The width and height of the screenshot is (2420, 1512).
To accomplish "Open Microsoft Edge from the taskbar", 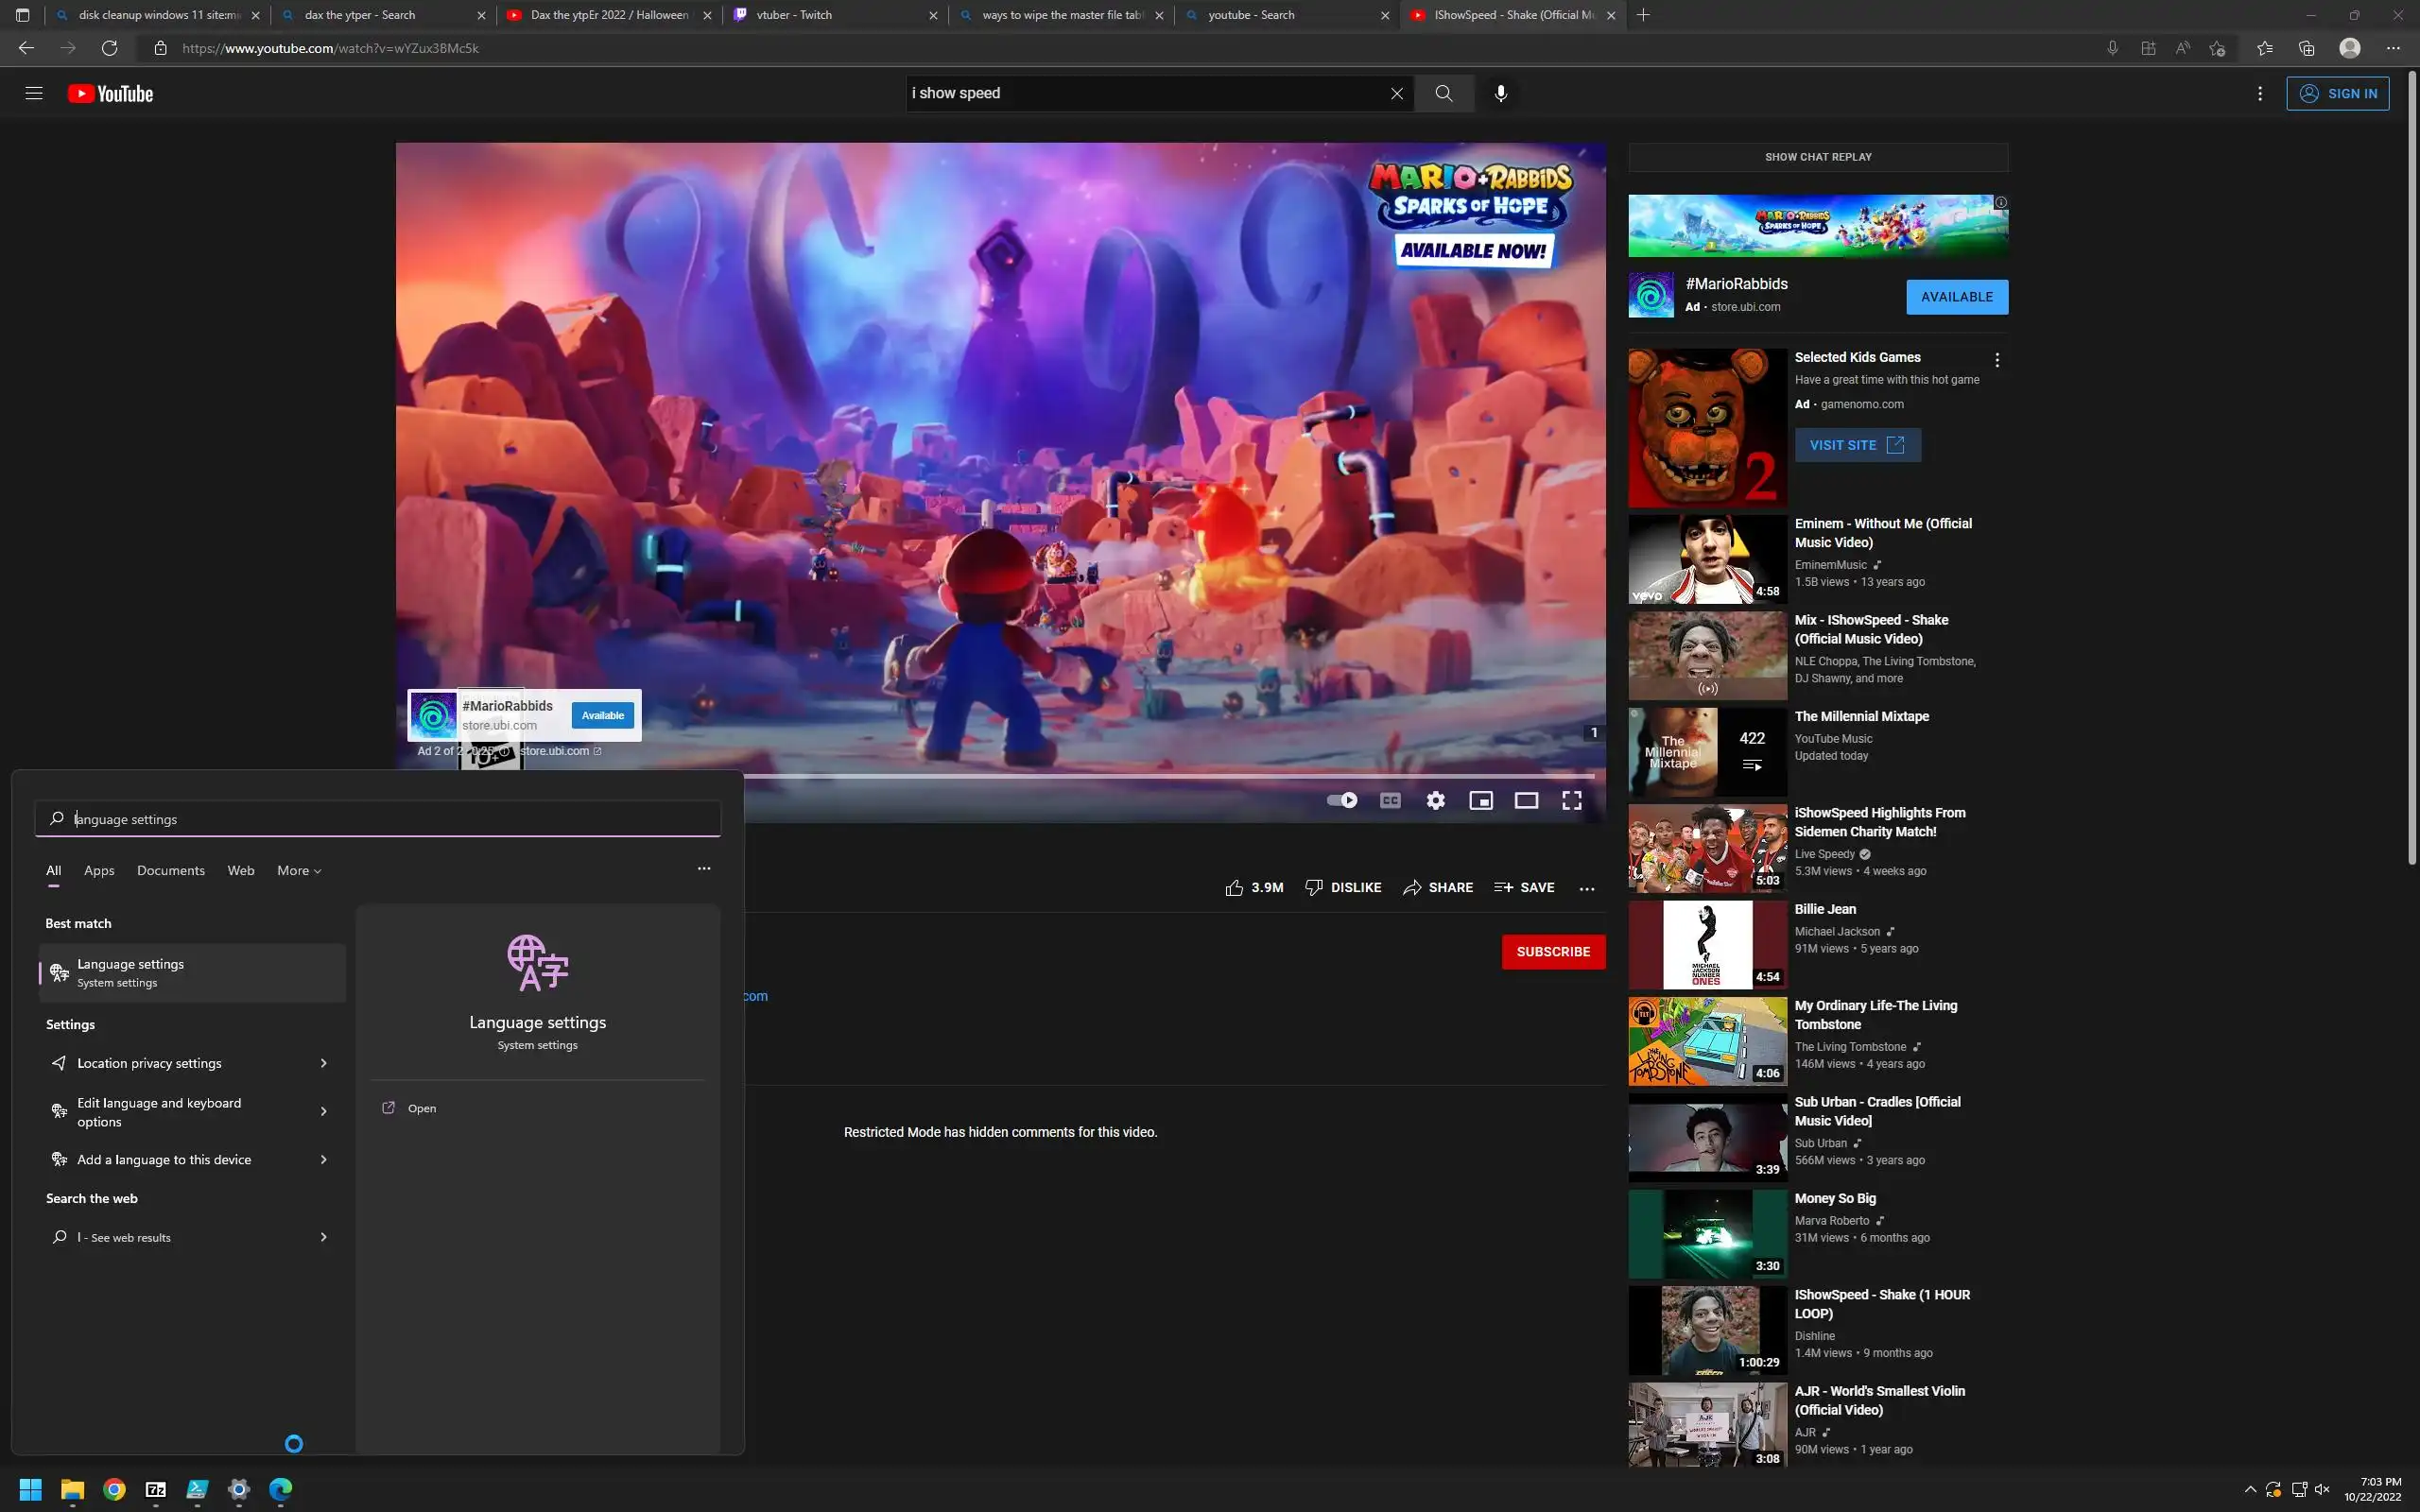I will 281,1489.
